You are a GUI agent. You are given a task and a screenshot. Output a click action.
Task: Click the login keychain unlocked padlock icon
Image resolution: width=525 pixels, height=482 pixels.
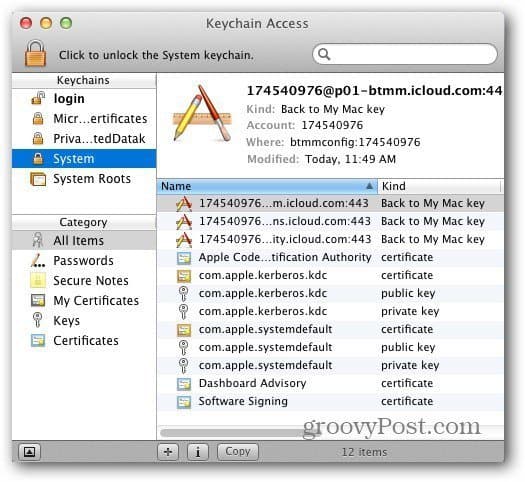point(38,98)
